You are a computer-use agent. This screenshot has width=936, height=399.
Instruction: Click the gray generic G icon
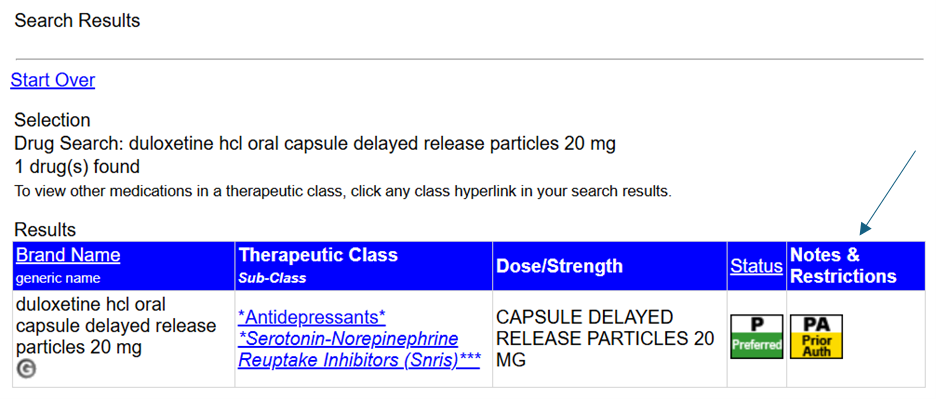[x=26, y=370]
